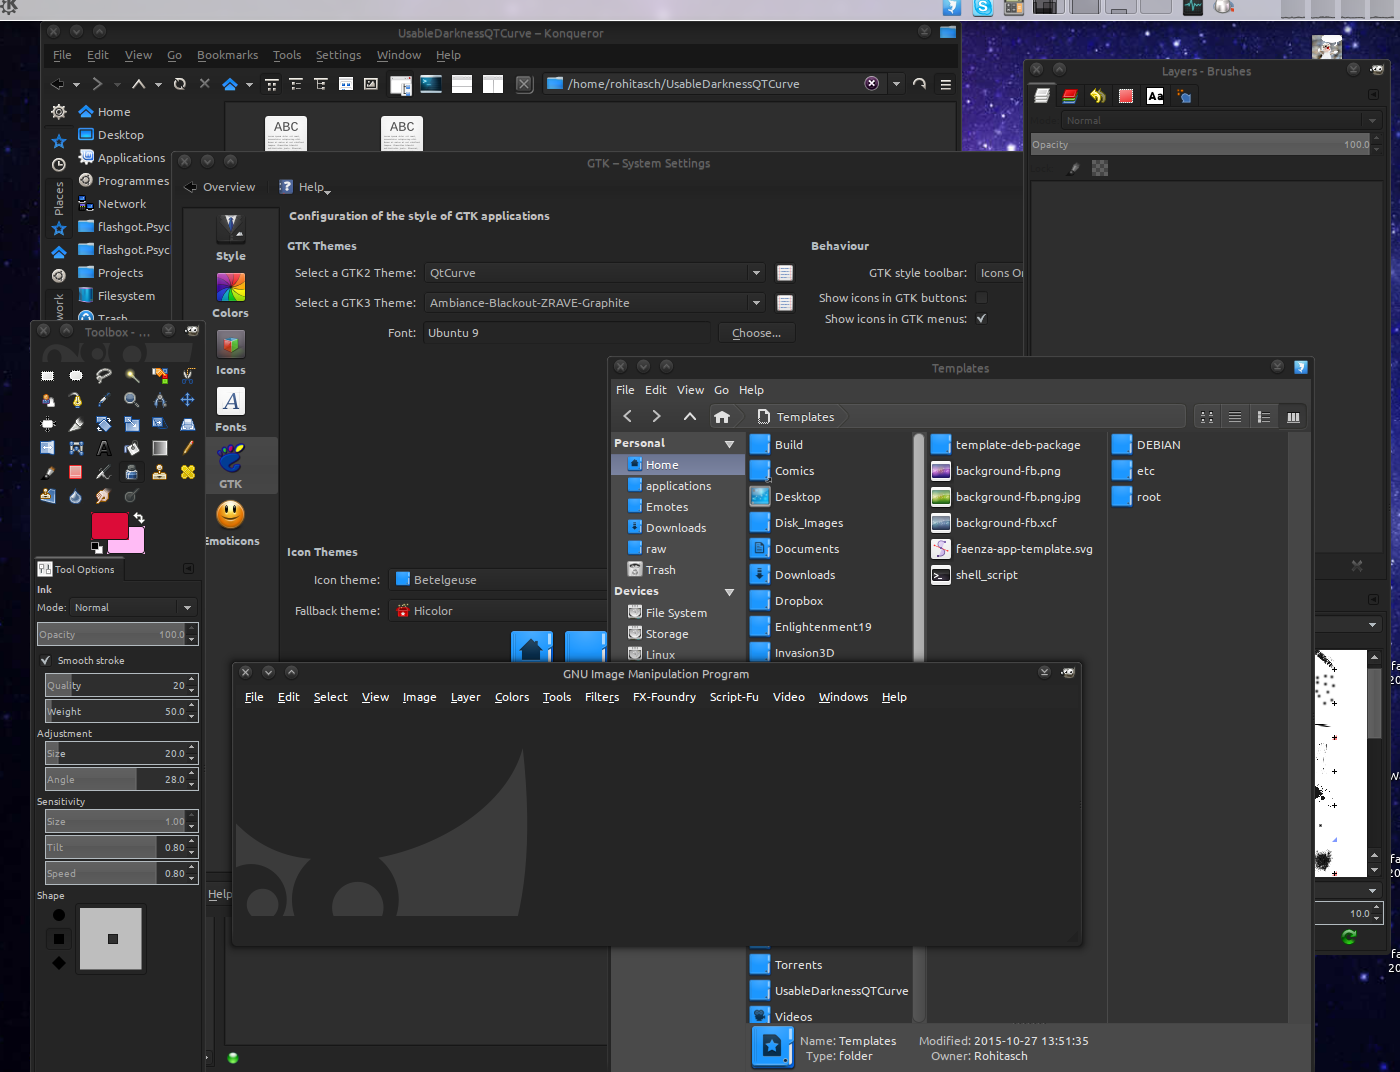Image resolution: width=1400 pixels, height=1072 pixels.
Task: Pick the Free Select lasso tool
Action: point(104,376)
